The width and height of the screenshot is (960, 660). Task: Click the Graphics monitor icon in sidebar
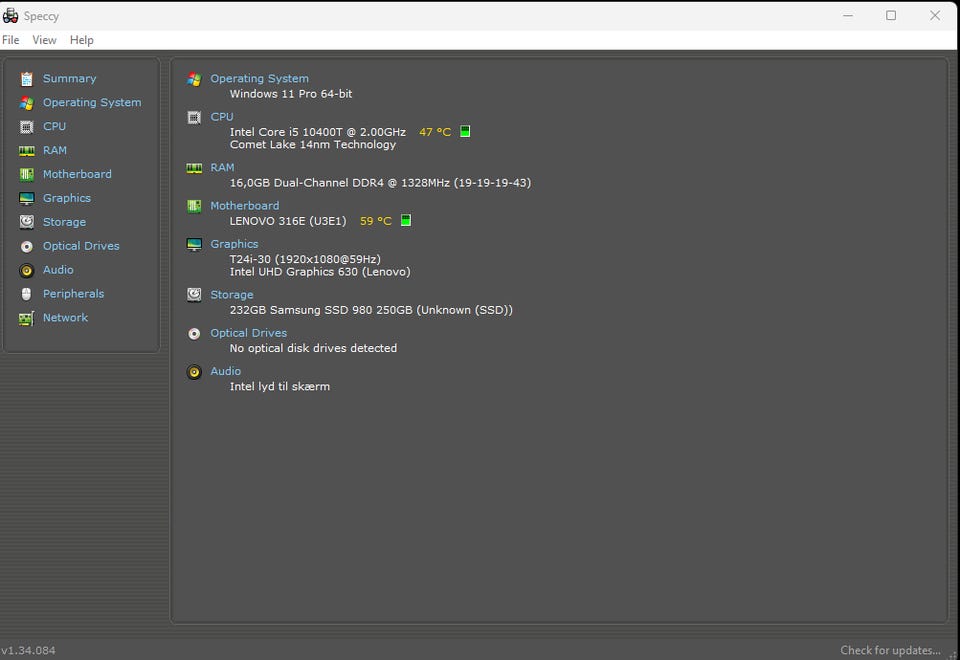(26, 198)
